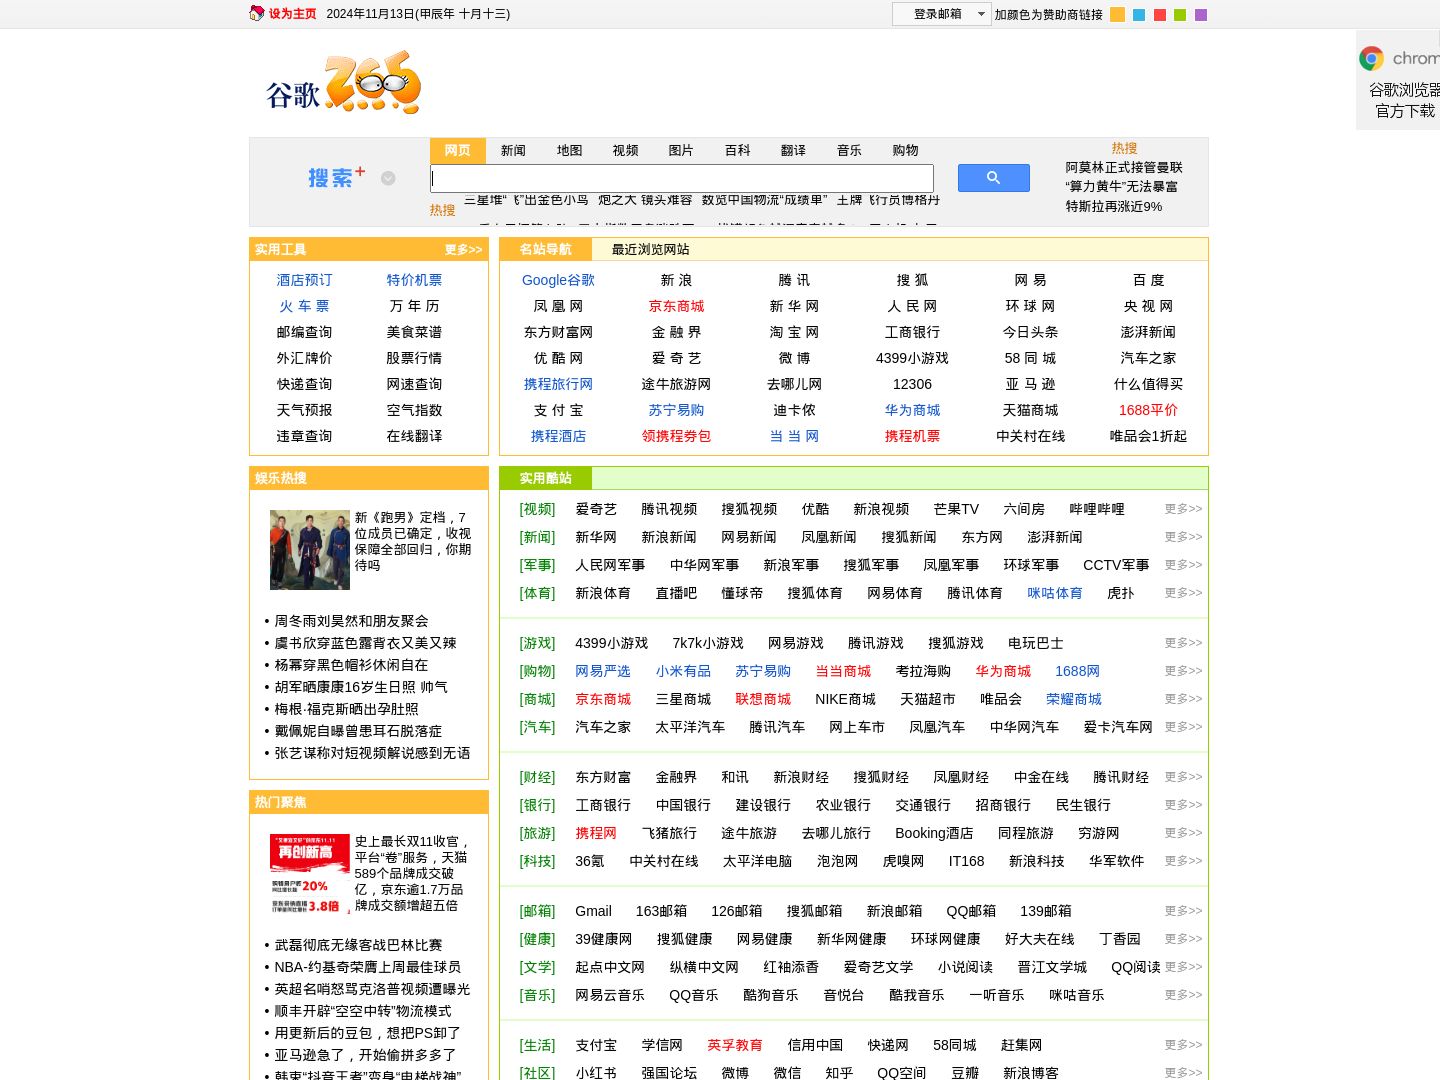Viewport: 1440px width, 1080px height.
Task: Focus the main search input box
Action: (x=682, y=178)
